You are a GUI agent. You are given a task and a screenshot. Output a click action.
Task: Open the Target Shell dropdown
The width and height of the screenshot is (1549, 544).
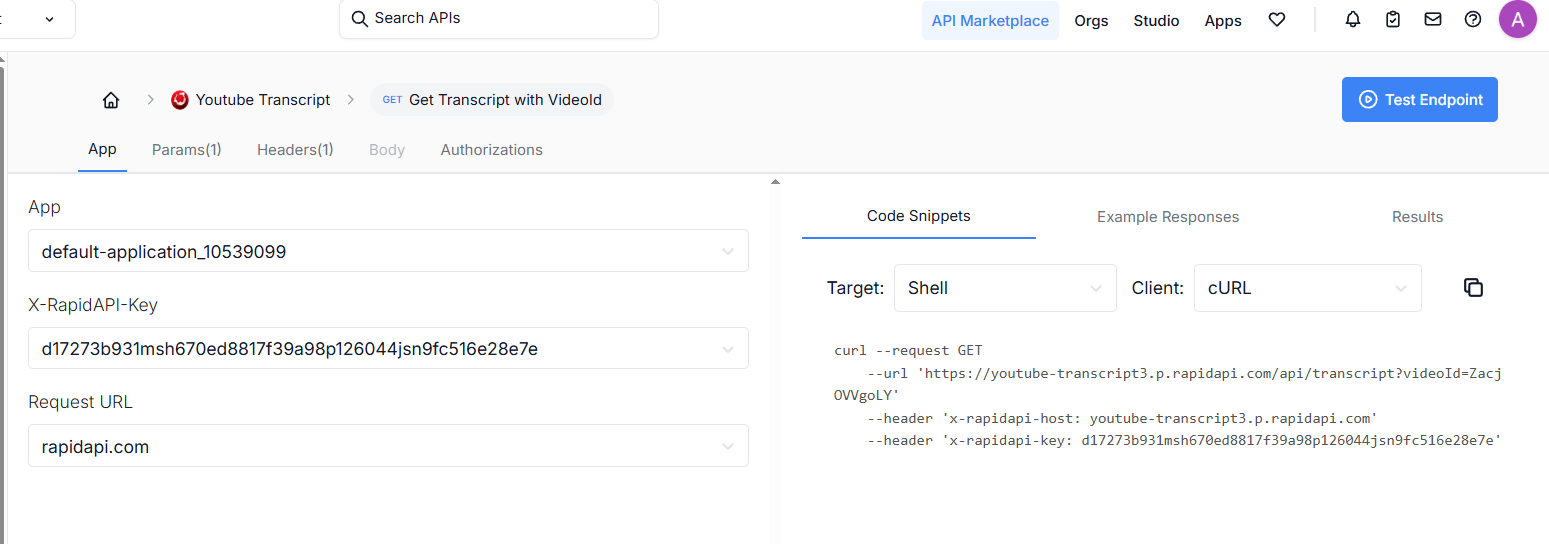pyautogui.click(x=1005, y=288)
